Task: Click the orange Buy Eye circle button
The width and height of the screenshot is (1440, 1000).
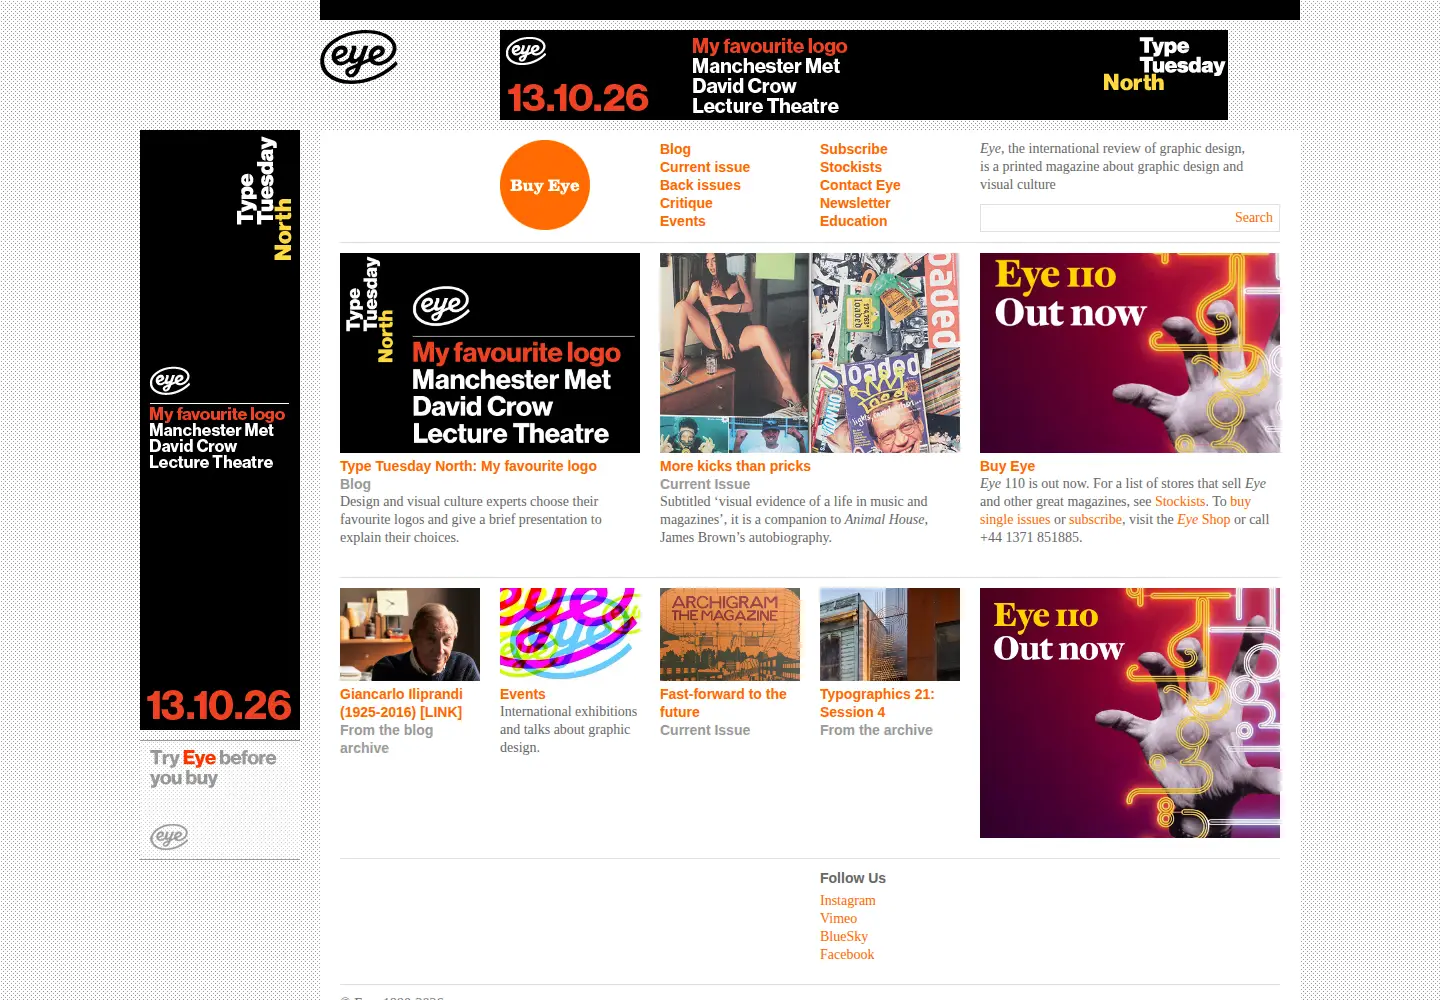Action: [x=545, y=185]
